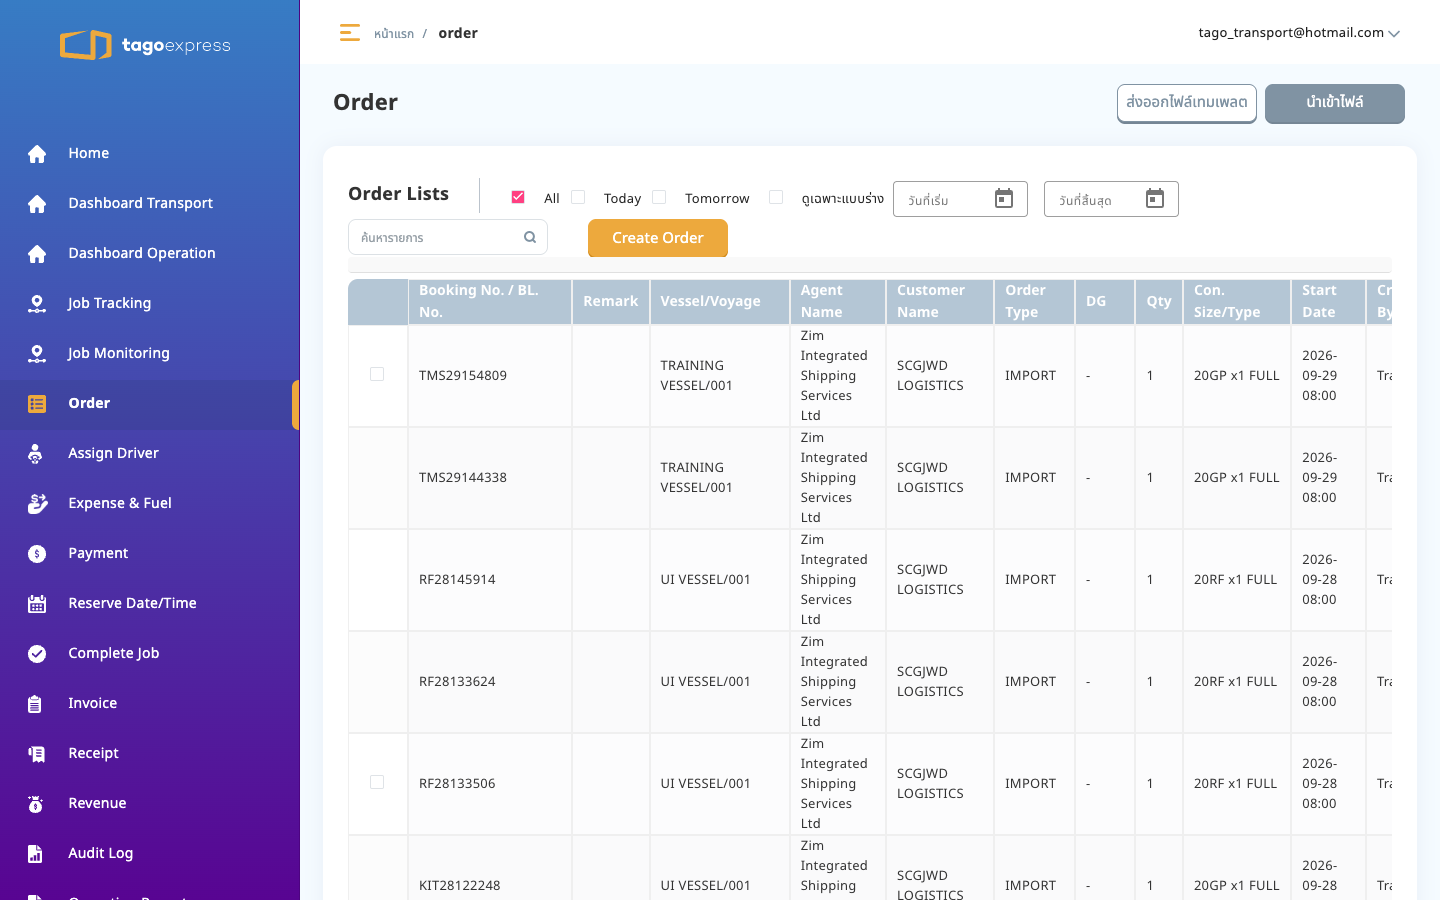Viewport: 1440px width, 900px height.
Task: Click booking number TMS29144338
Action: click(x=463, y=477)
